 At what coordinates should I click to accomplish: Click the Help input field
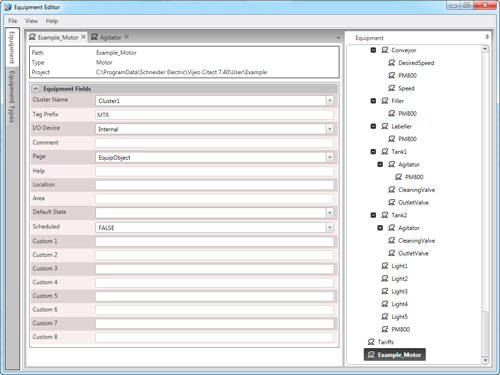tap(214, 171)
